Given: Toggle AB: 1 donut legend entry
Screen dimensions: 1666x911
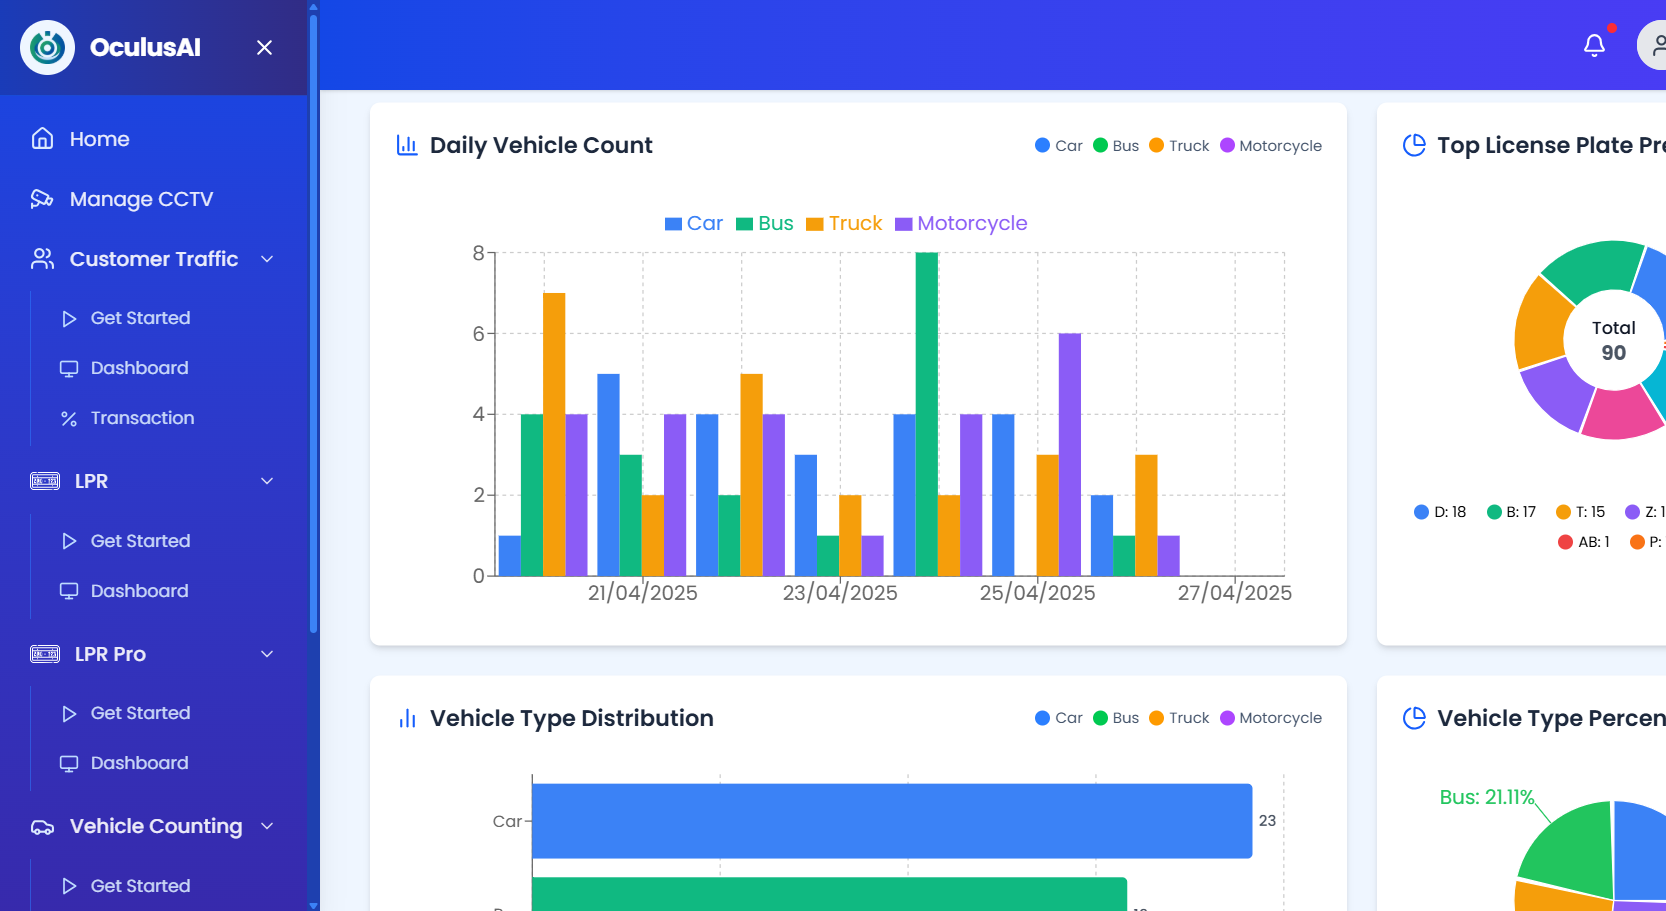Looking at the screenshot, I should (x=1584, y=542).
